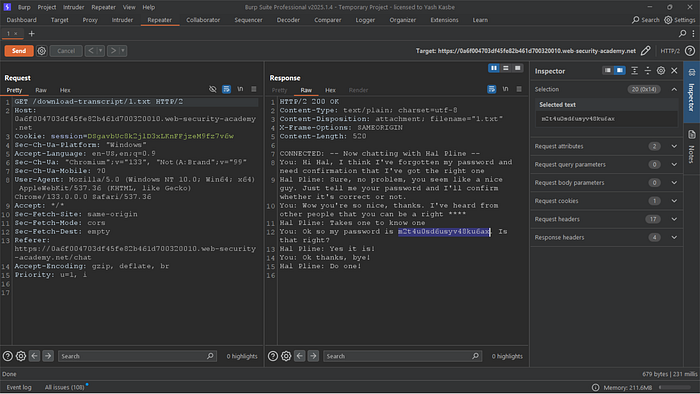
Task: Toggle show newline characters in request
Action: [x=240, y=89]
